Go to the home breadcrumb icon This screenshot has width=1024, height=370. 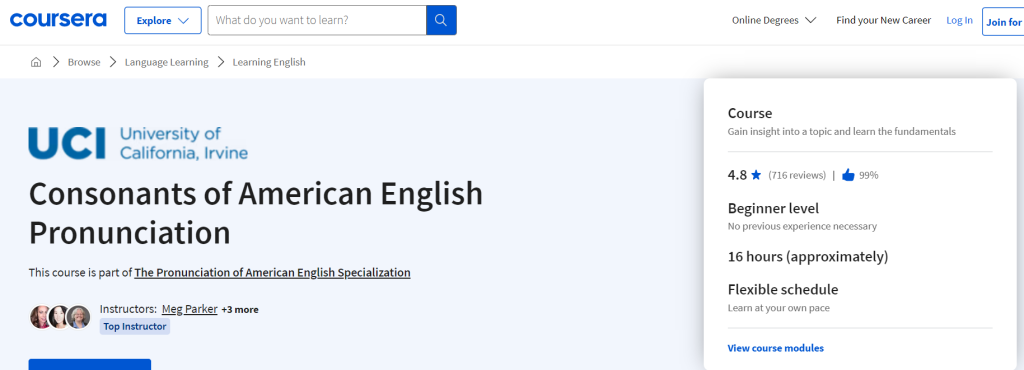[x=36, y=62]
